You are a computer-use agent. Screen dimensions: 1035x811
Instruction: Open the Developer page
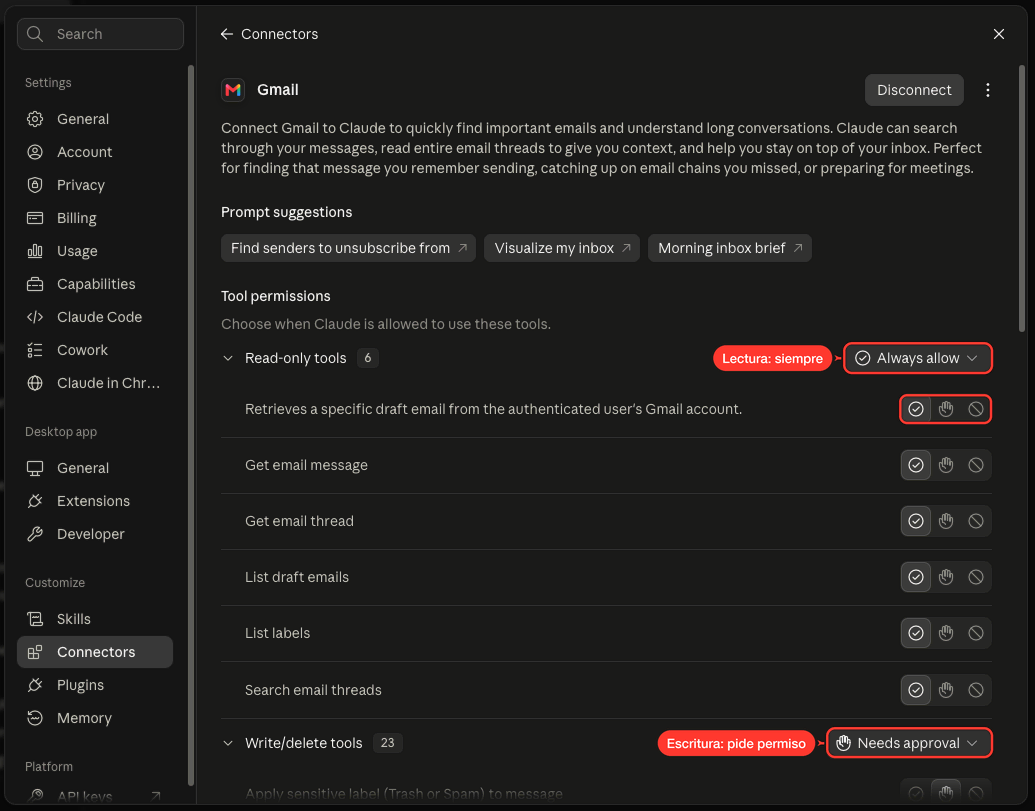(95, 535)
